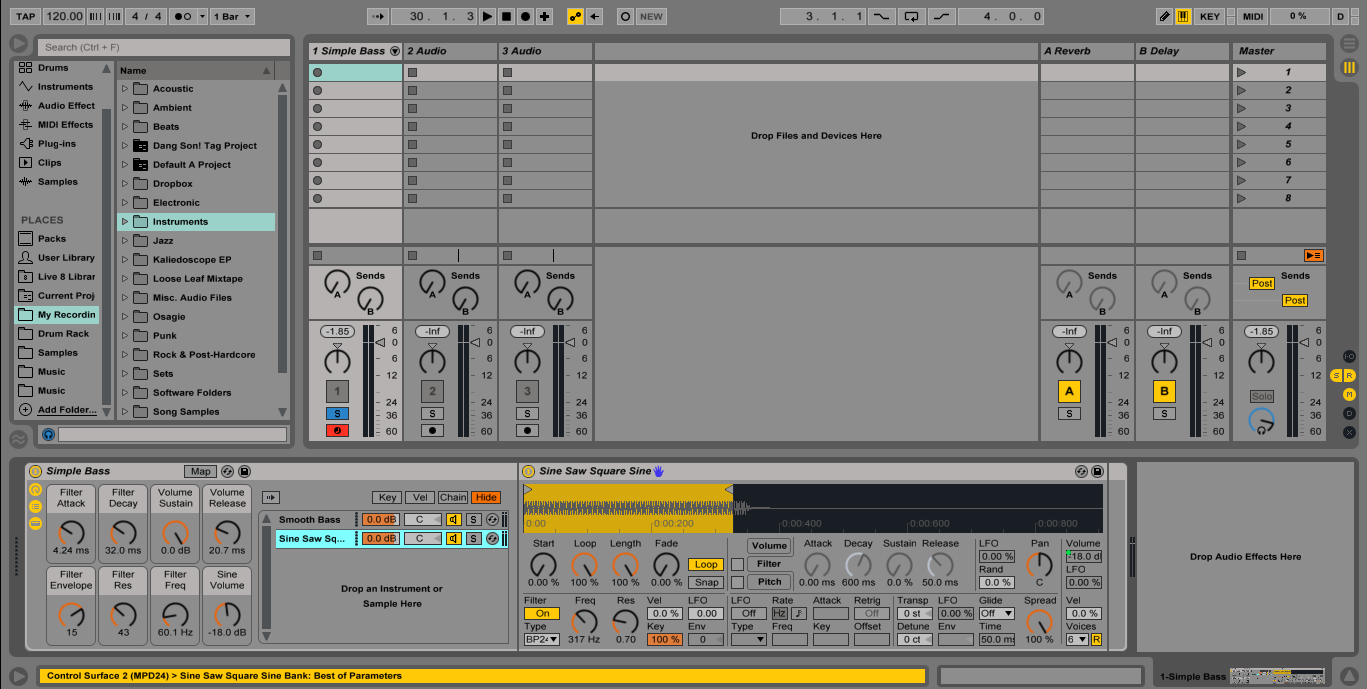Toggle the computer MIDI keyboard icon

tap(1183, 16)
